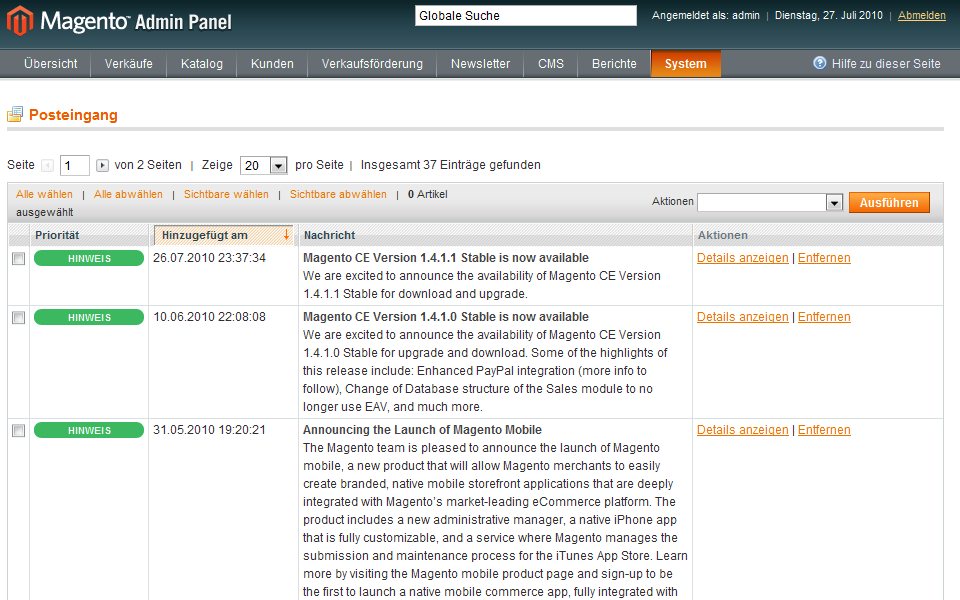Click the sort arrow in Hinzugefügt am
This screenshot has height=600, width=960.
286,234
